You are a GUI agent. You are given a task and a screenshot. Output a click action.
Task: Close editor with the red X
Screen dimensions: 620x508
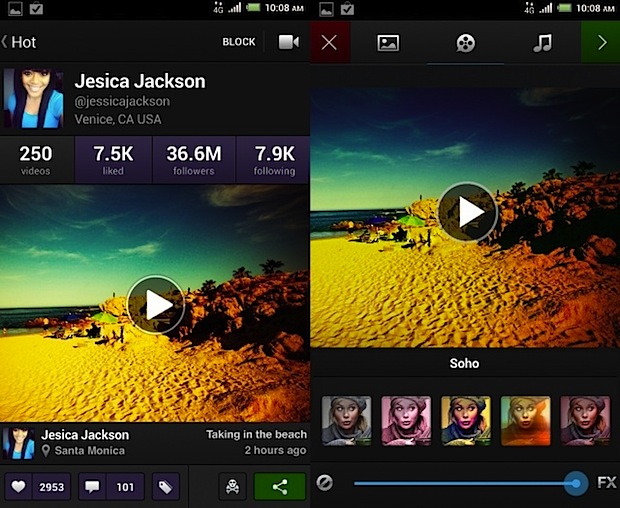[329, 43]
